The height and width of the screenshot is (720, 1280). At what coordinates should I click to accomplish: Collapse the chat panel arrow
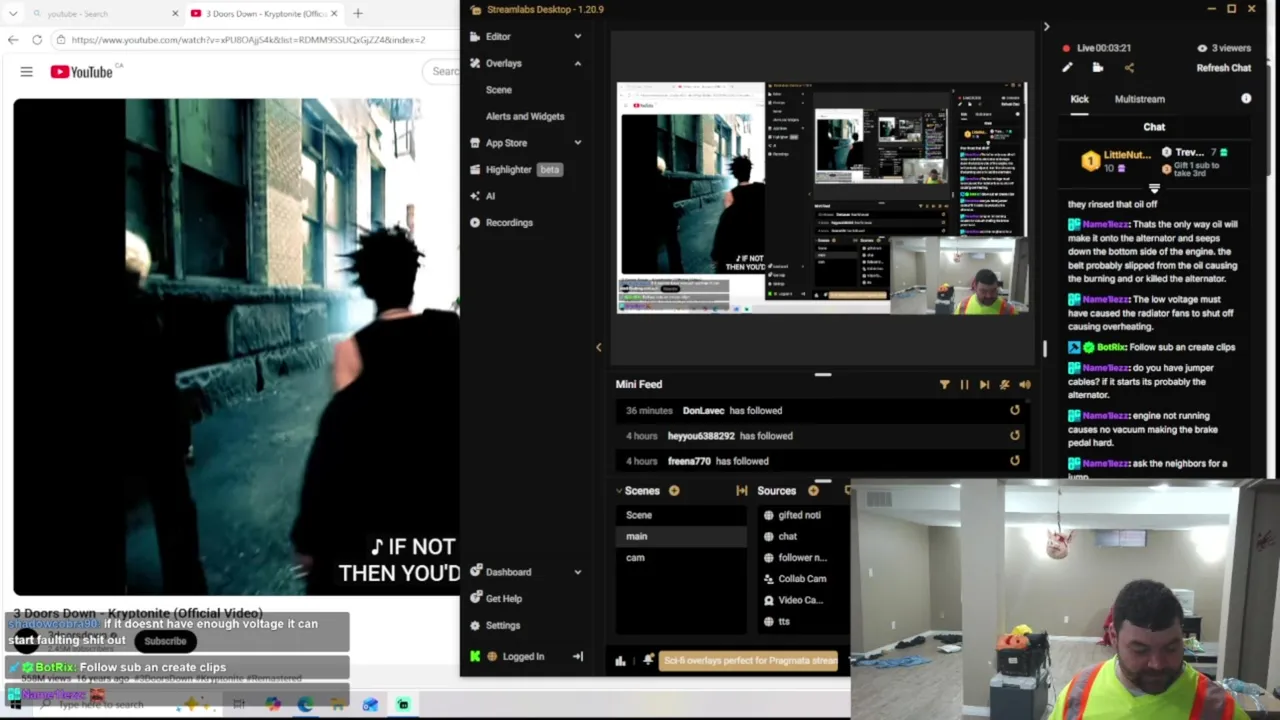pyautogui.click(x=1046, y=27)
